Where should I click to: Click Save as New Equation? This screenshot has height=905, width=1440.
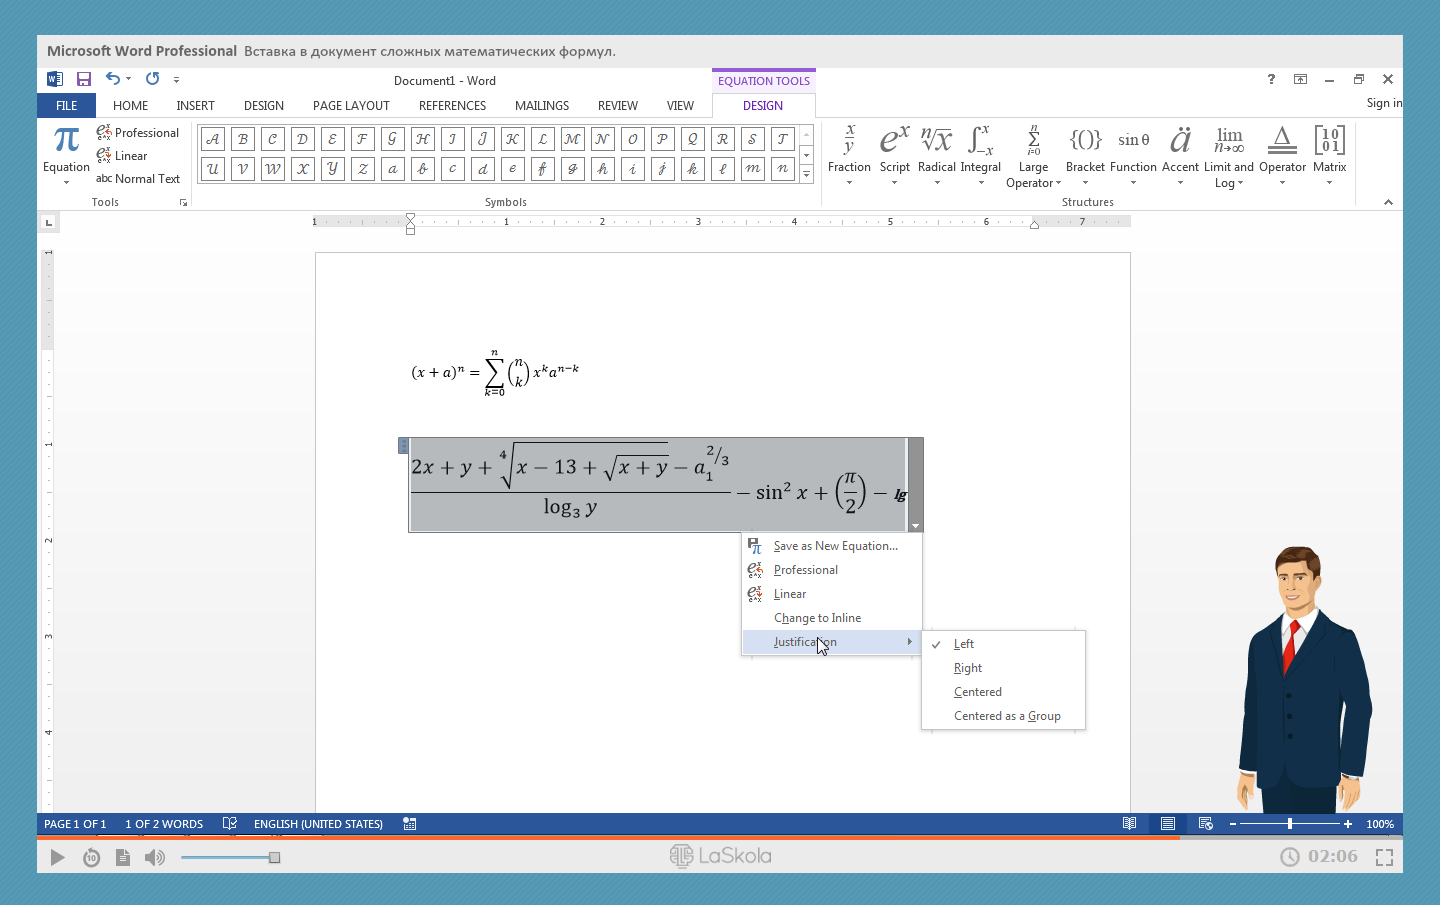click(835, 546)
